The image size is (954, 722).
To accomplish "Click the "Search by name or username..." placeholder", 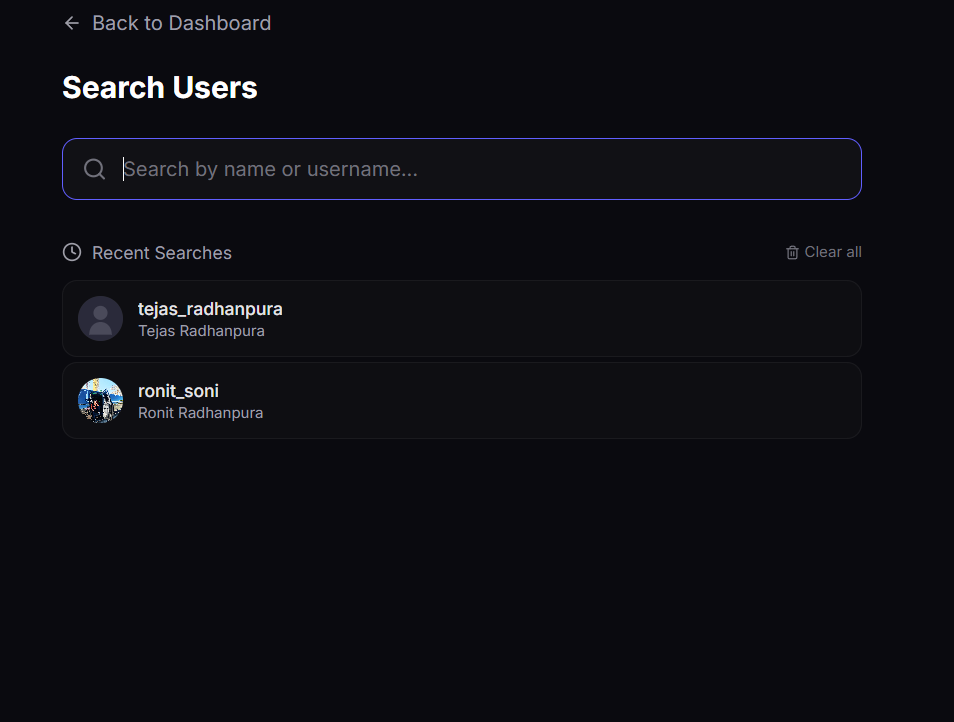I will [x=270, y=169].
